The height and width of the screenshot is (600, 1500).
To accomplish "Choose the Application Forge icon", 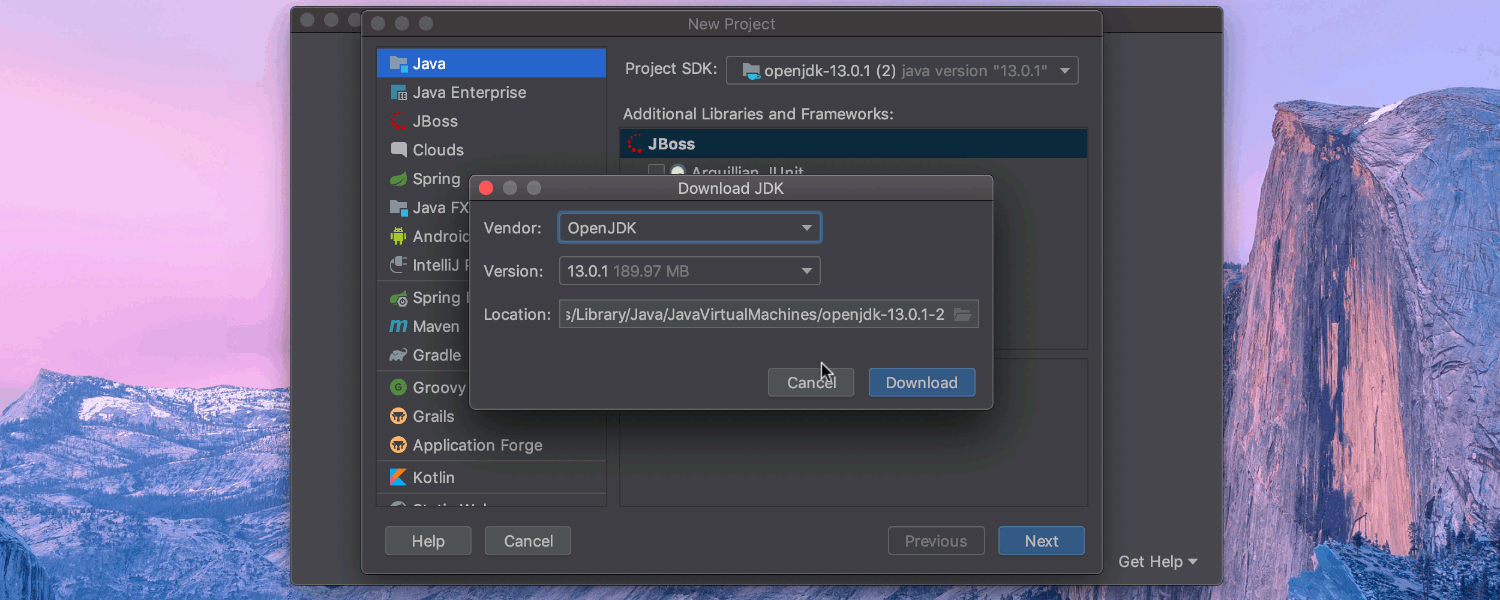I will [x=398, y=446].
